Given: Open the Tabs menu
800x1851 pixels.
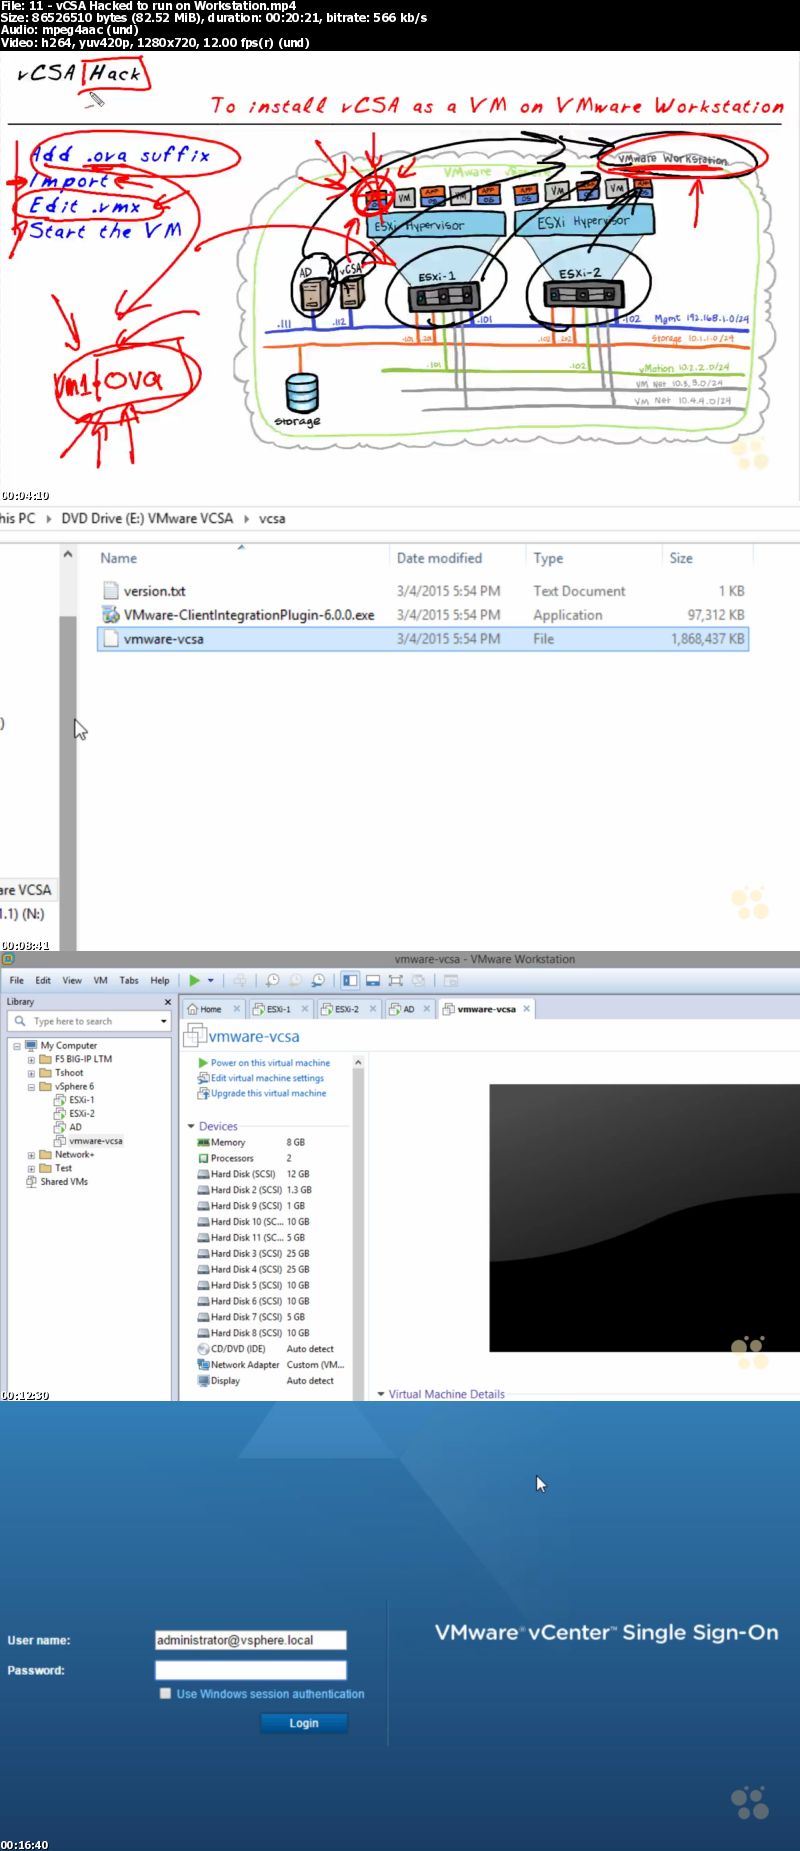Looking at the screenshot, I should pyautogui.click(x=129, y=980).
